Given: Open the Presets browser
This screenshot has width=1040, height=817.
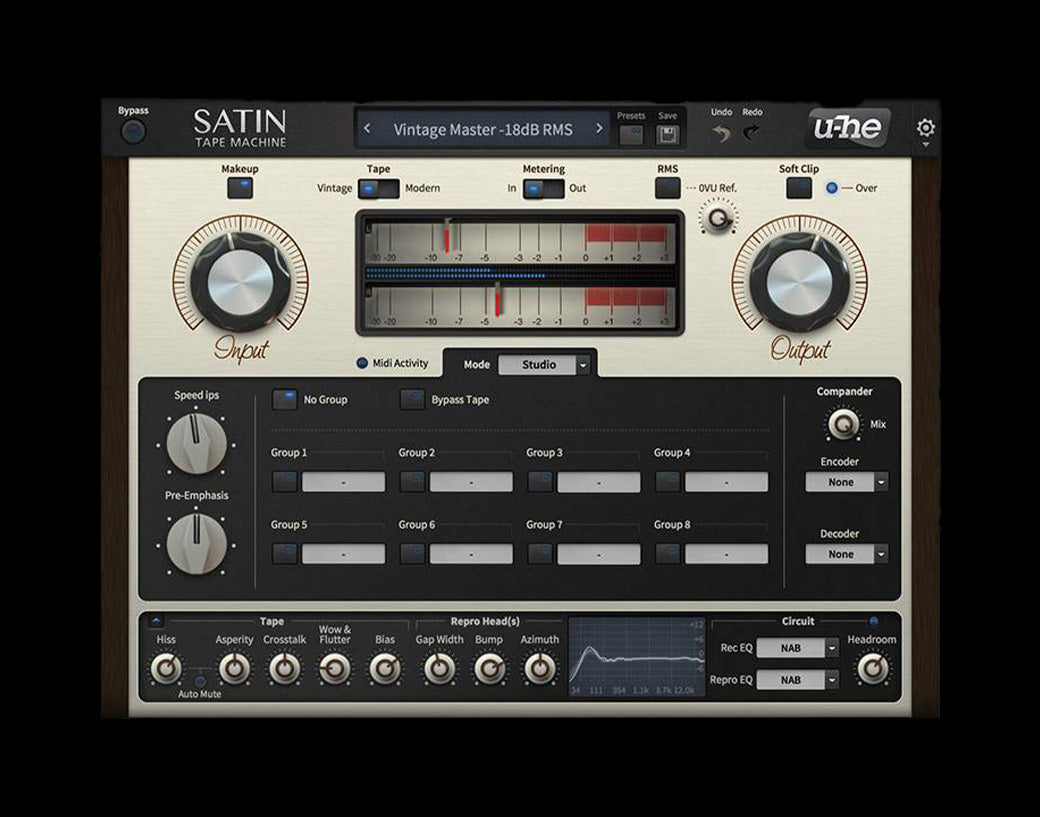Looking at the screenshot, I should (631, 135).
